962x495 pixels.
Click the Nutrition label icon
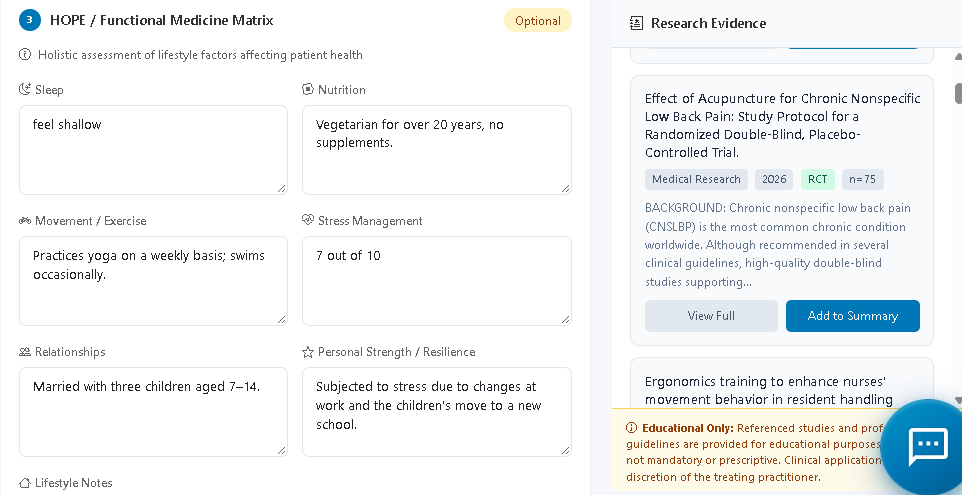coord(308,90)
